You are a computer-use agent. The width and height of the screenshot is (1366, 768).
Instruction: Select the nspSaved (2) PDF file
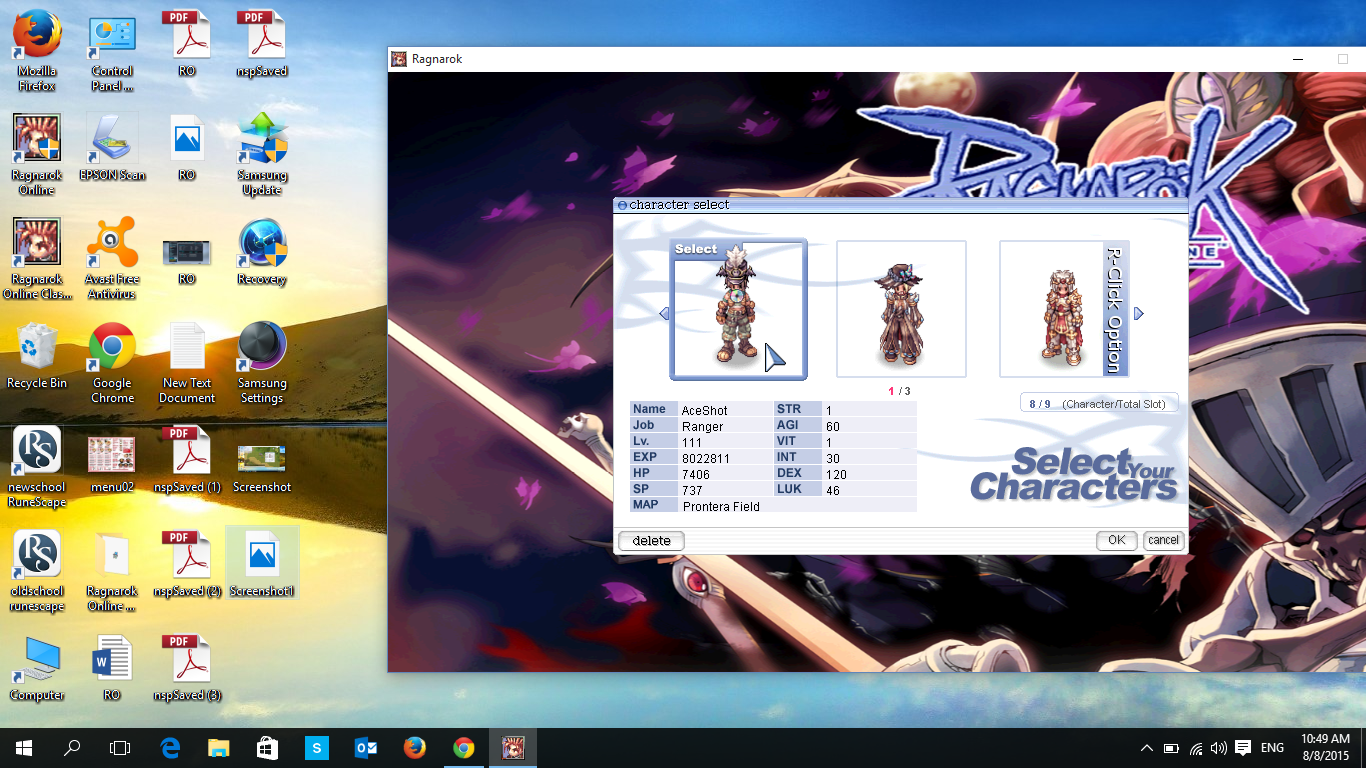[187, 563]
